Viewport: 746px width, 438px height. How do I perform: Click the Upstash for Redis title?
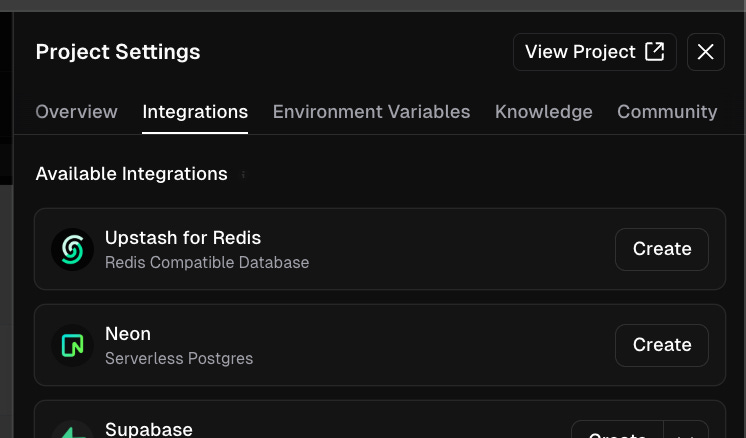(x=183, y=238)
